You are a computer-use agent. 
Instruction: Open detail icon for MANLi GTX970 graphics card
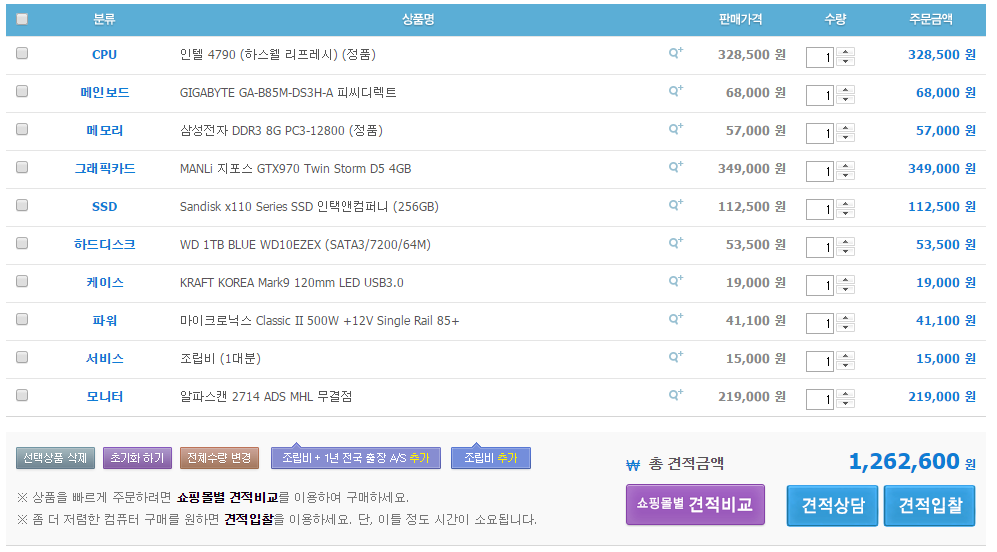coord(675,167)
